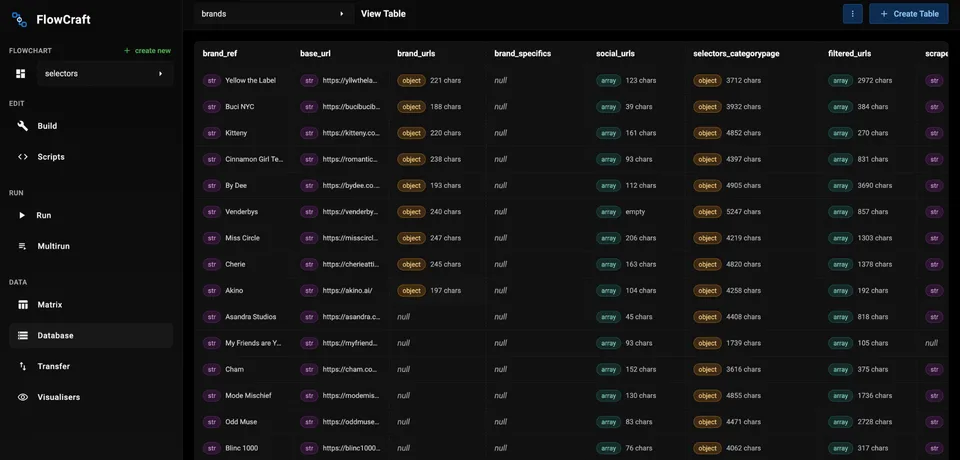Click the brand_specifics column header
Viewport: 960px width, 460px height.
pyautogui.click(x=522, y=53)
